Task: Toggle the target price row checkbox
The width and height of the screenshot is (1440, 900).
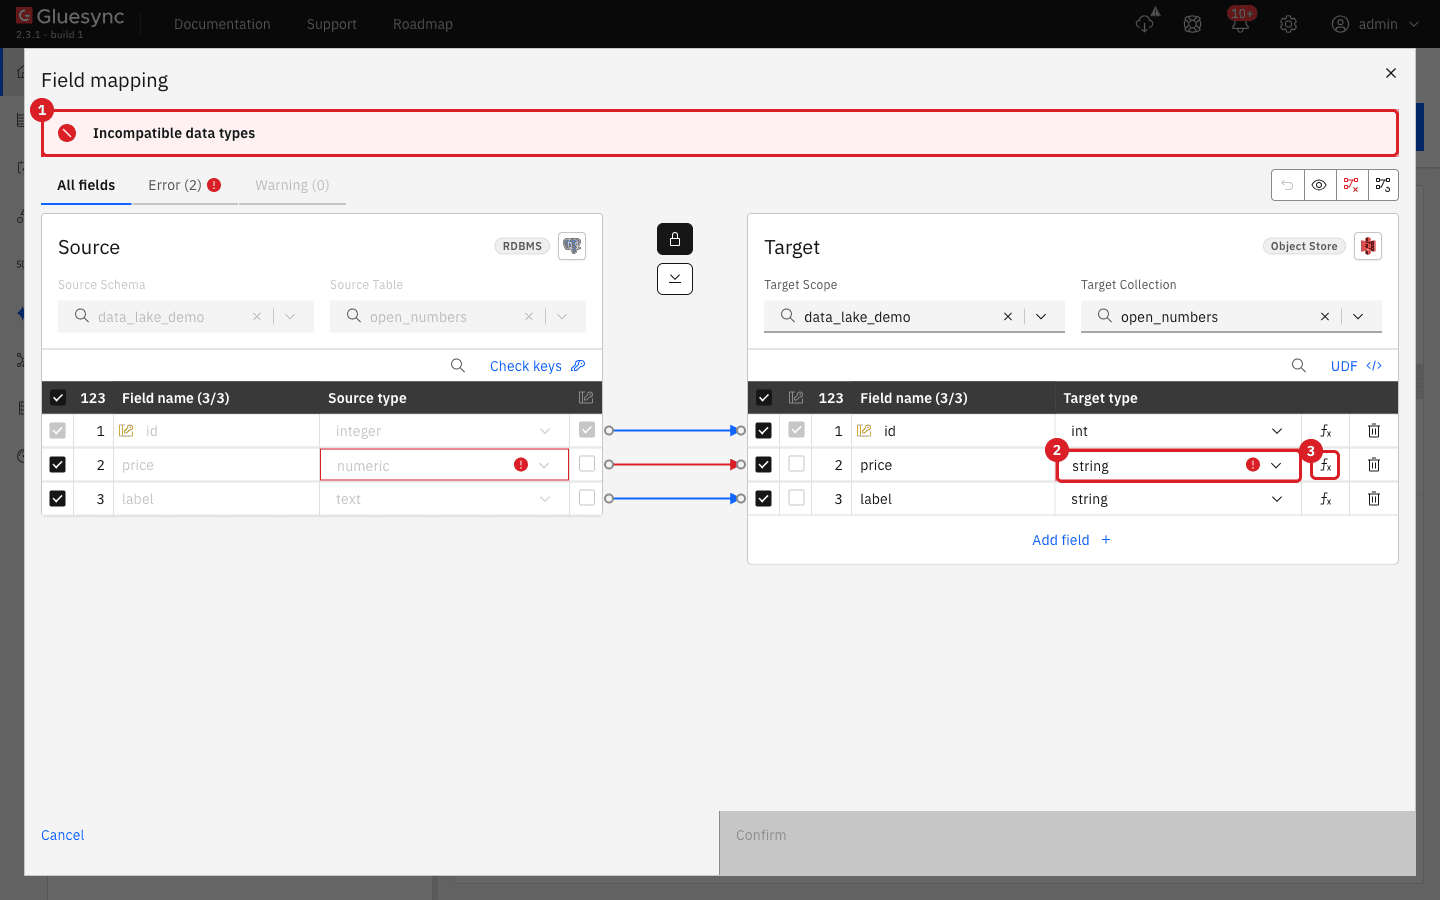Action: [x=764, y=465]
